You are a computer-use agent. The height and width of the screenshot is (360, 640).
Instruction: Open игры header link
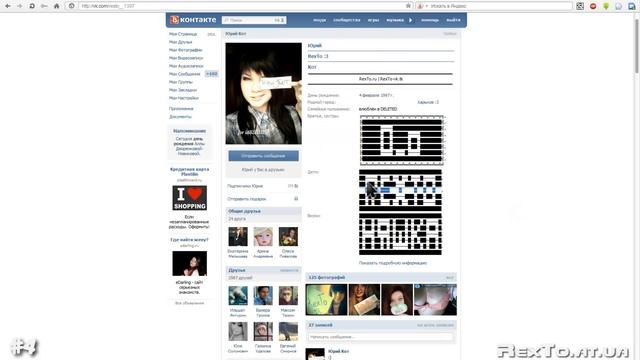pyautogui.click(x=373, y=20)
